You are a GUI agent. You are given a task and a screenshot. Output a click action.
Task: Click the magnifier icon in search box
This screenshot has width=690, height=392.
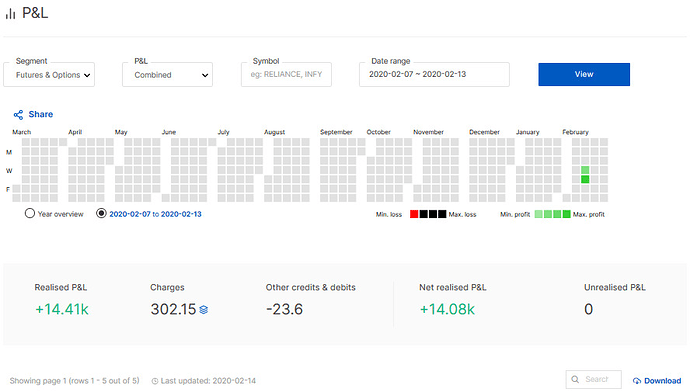[575, 379]
